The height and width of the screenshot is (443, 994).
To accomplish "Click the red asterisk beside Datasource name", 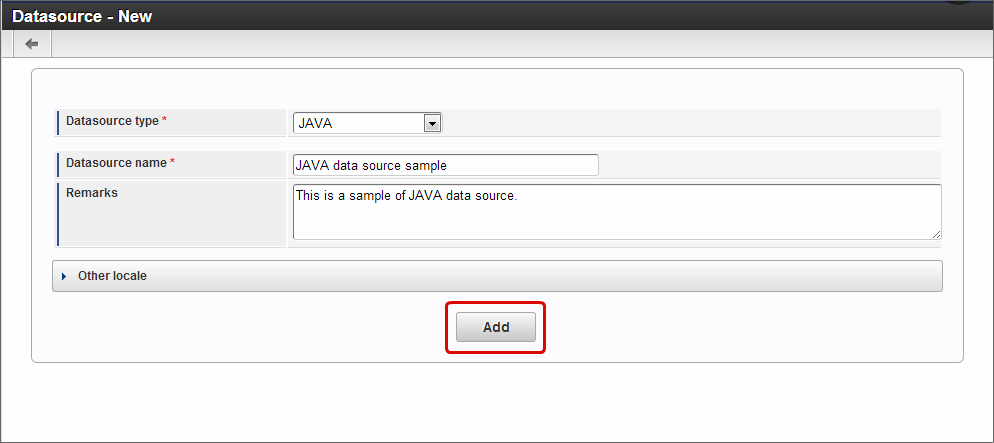I will click(172, 162).
